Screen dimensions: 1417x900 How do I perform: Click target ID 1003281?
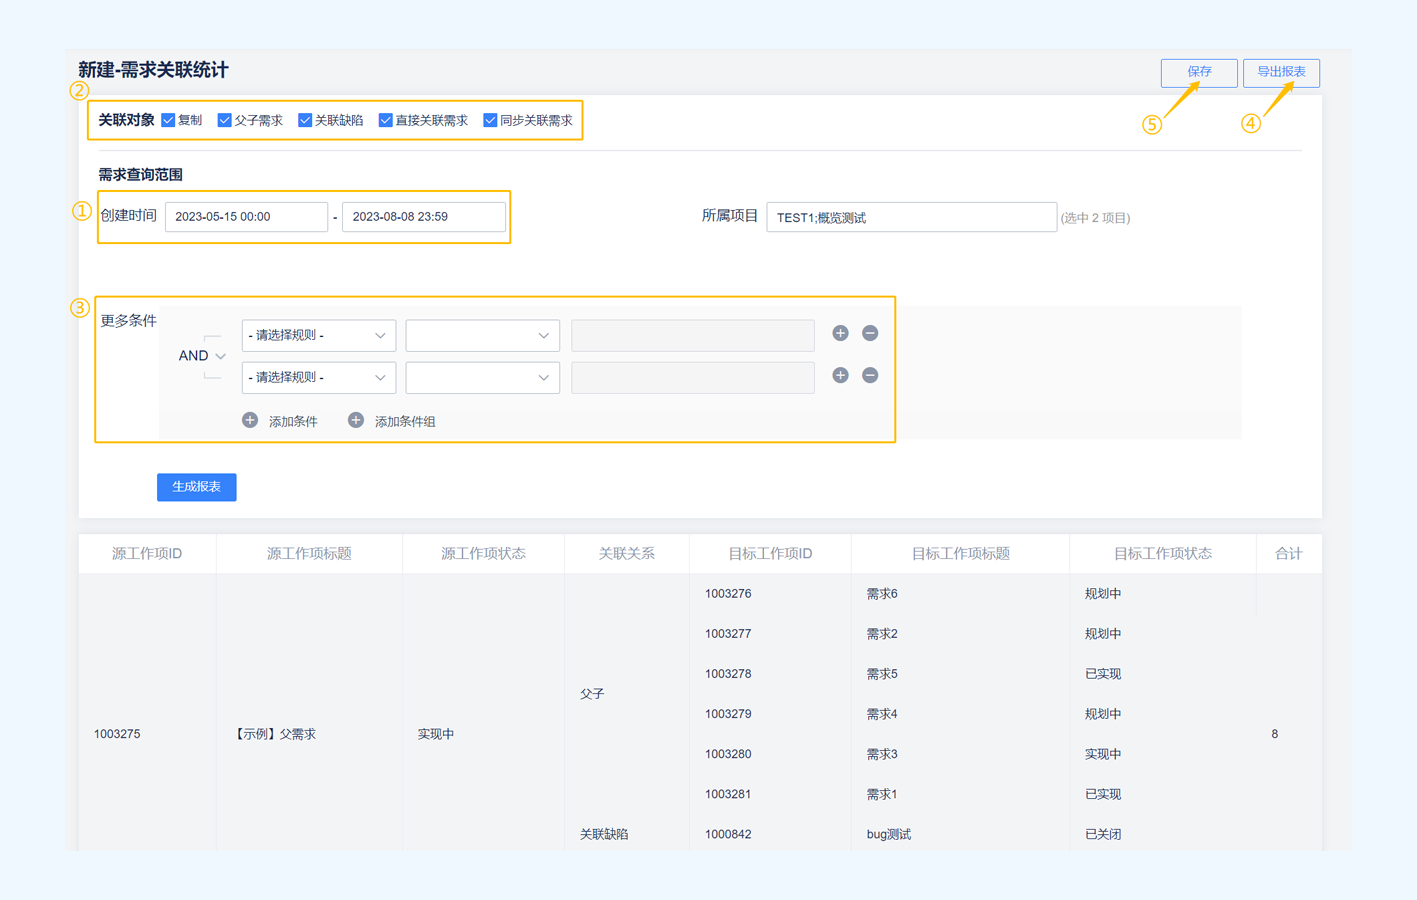tap(728, 794)
